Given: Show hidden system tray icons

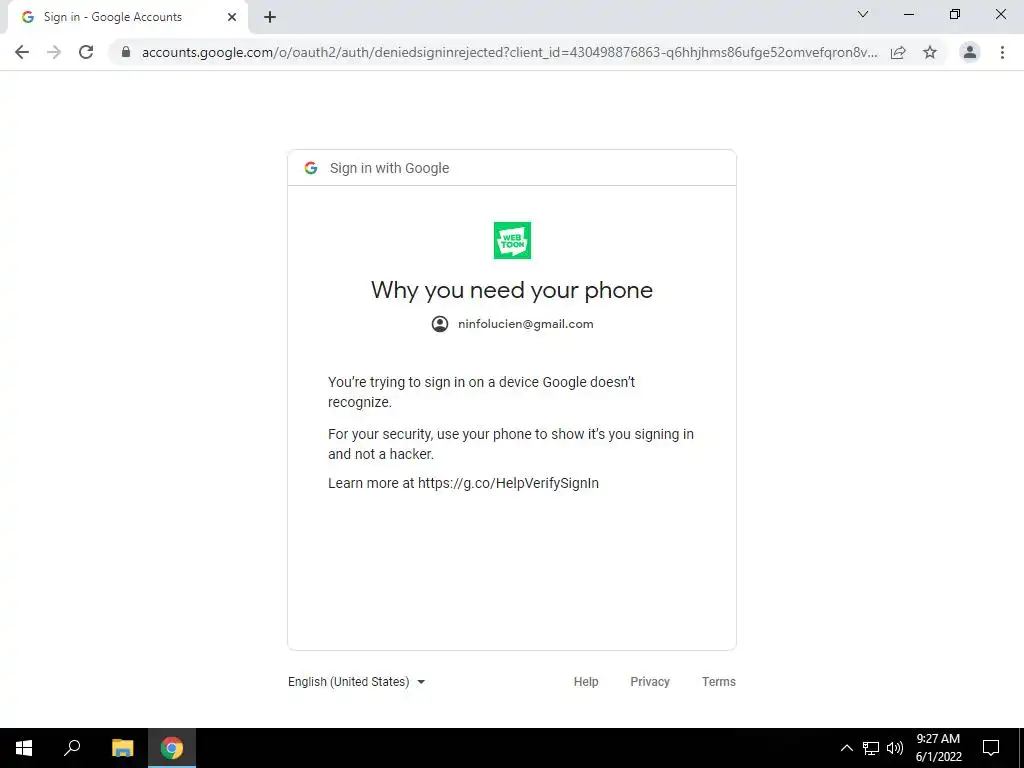Looking at the screenshot, I should tap(846, 748).
